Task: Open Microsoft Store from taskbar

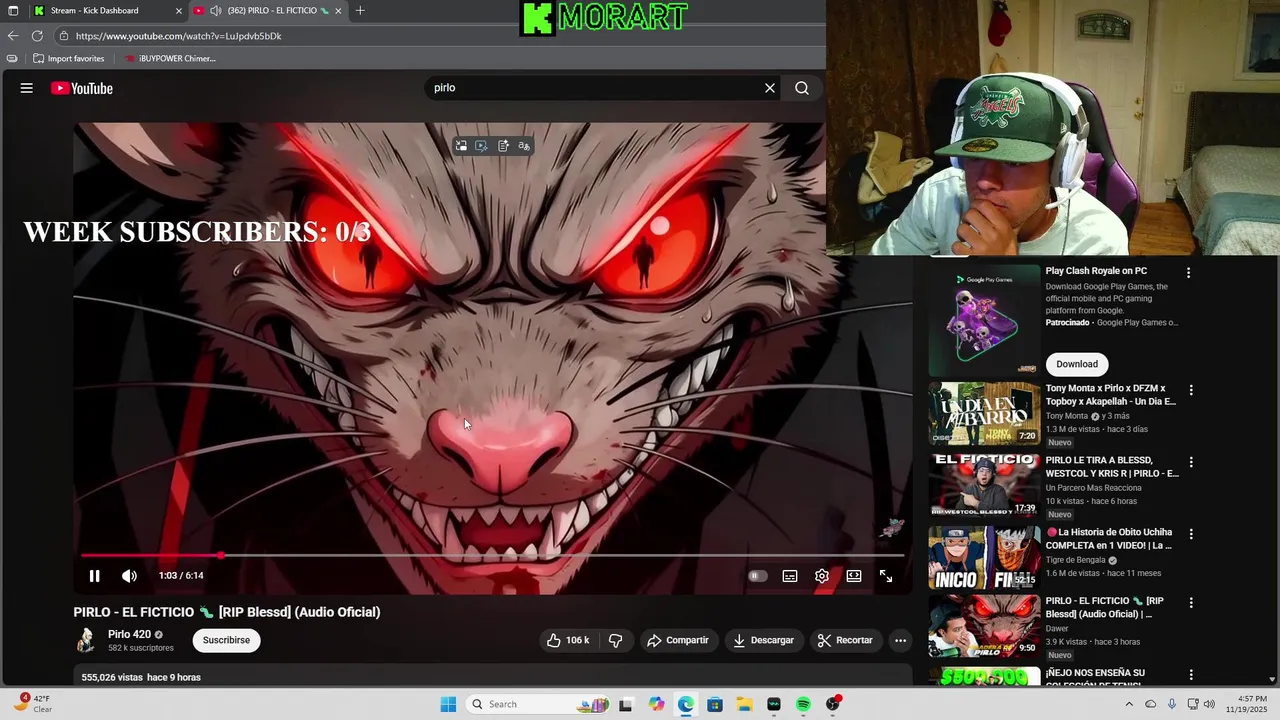Action: pyautogui.click(x=715, y=704)
